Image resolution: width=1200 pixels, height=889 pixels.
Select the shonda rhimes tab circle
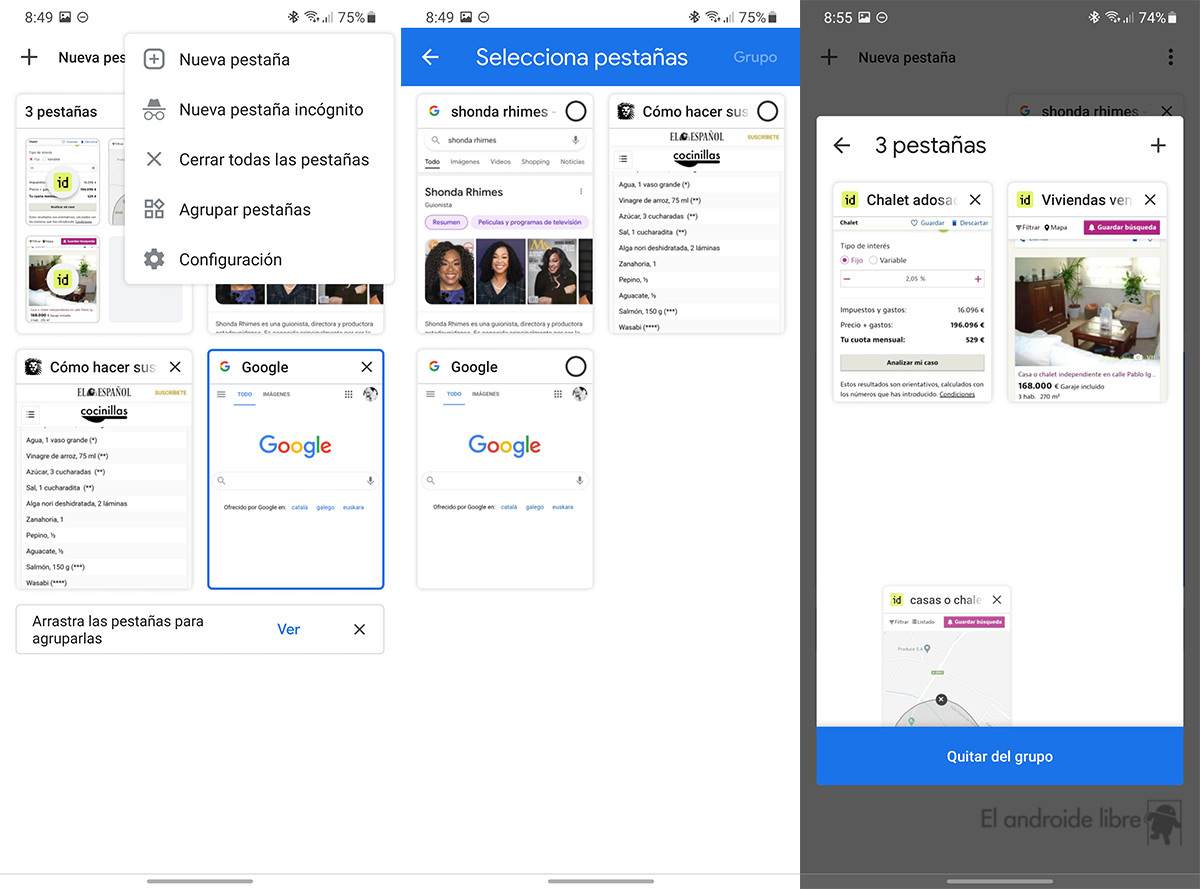(576, 111)
